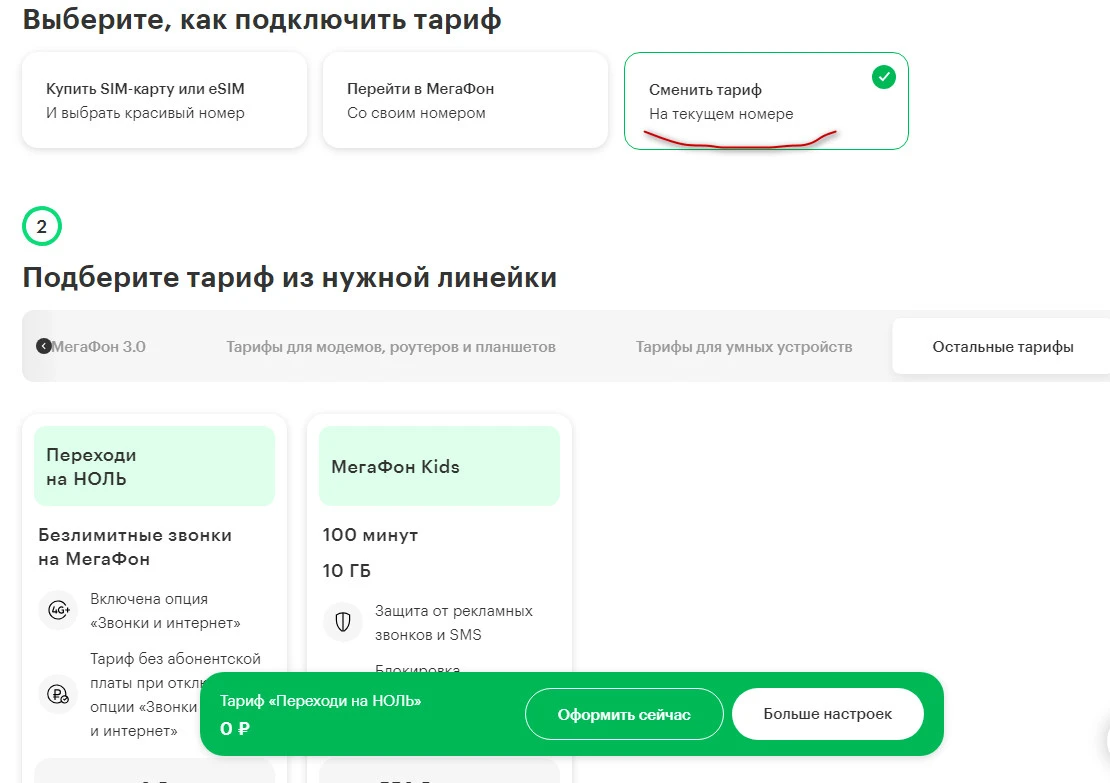The height and width of the screenshot is (783, 1110).
Task: Select the 'Сменить тариф' option card
Action: [x=766, y=101]
